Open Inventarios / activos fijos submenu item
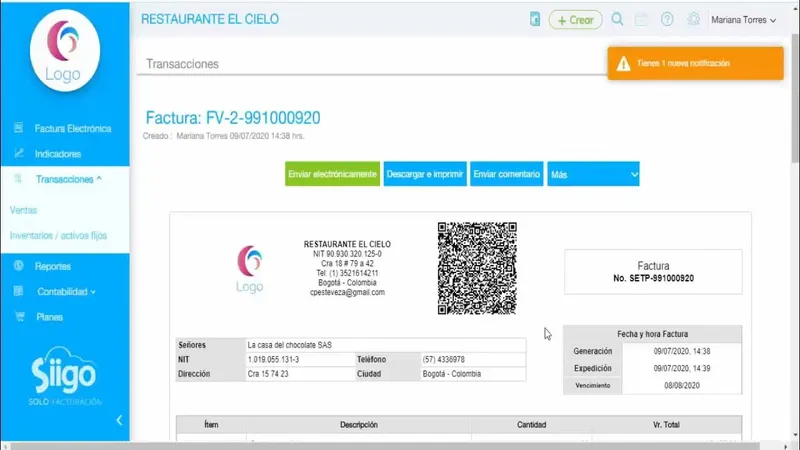The width and height of the screenshot is (800, 450). tap(58, 236)
